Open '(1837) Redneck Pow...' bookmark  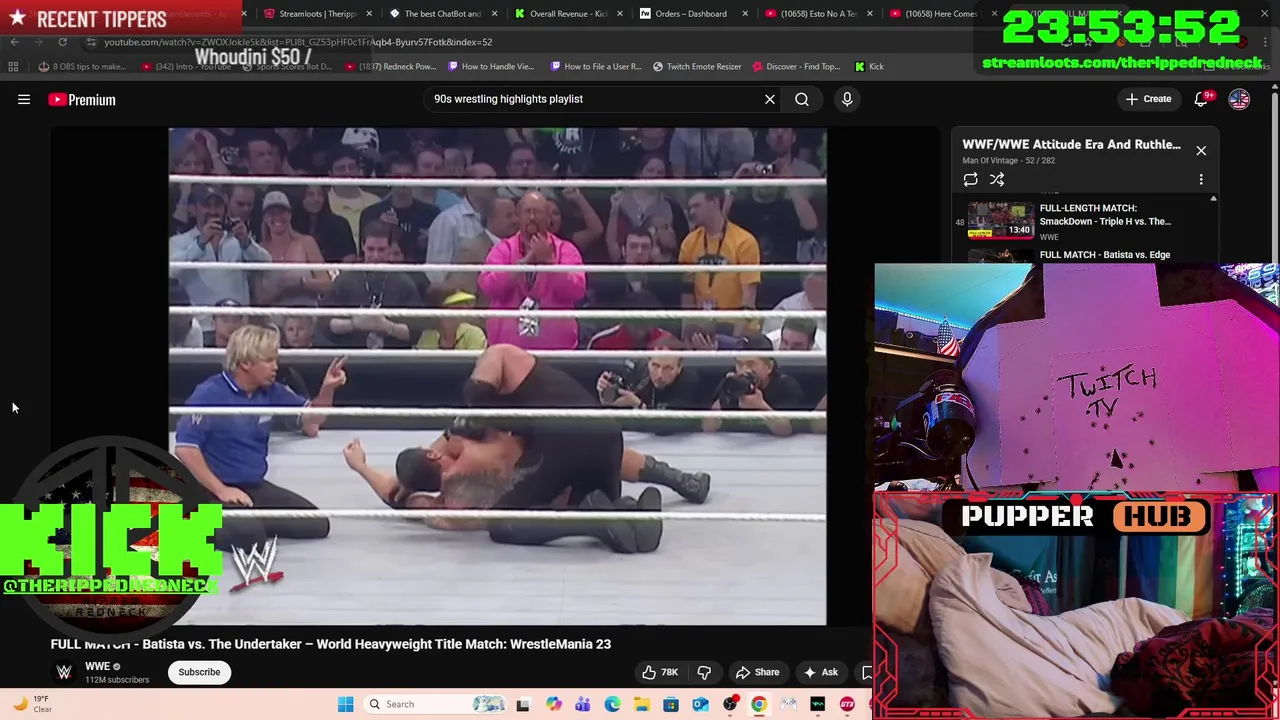[x=390, y=66]
